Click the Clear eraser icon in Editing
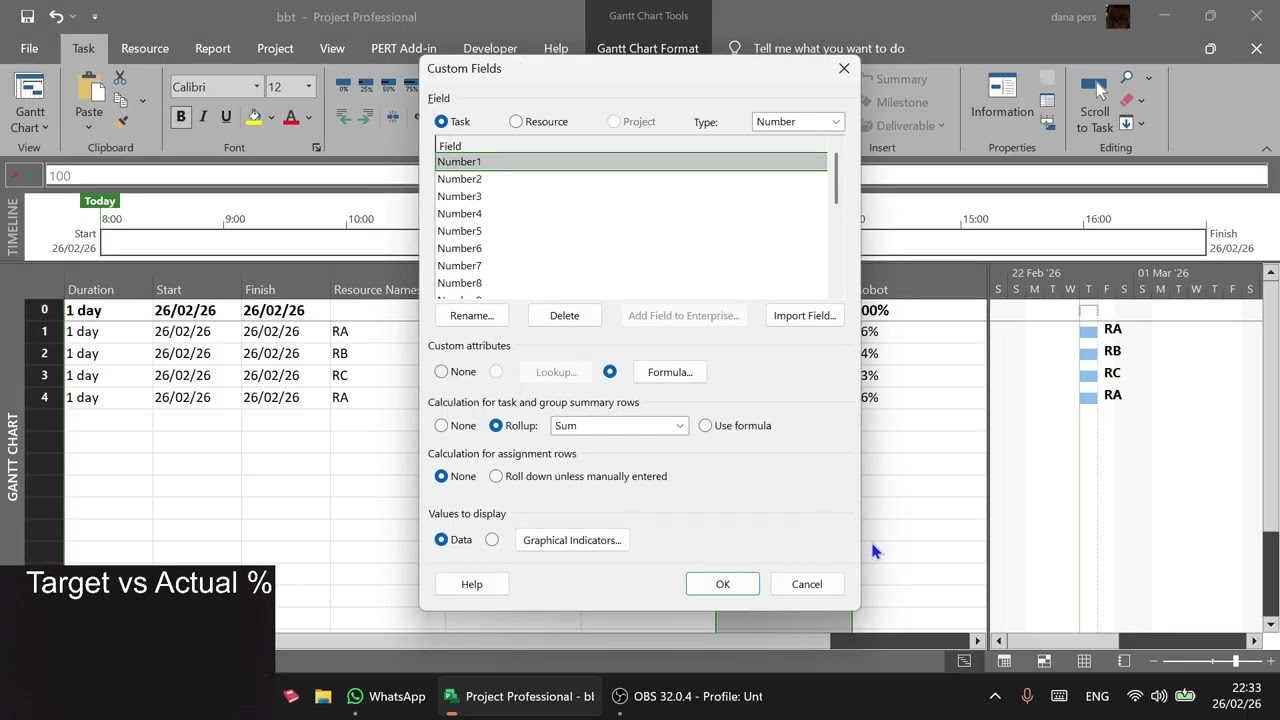The width and height of the screenshot is (1280, 720). click(x=1127, y=100)
